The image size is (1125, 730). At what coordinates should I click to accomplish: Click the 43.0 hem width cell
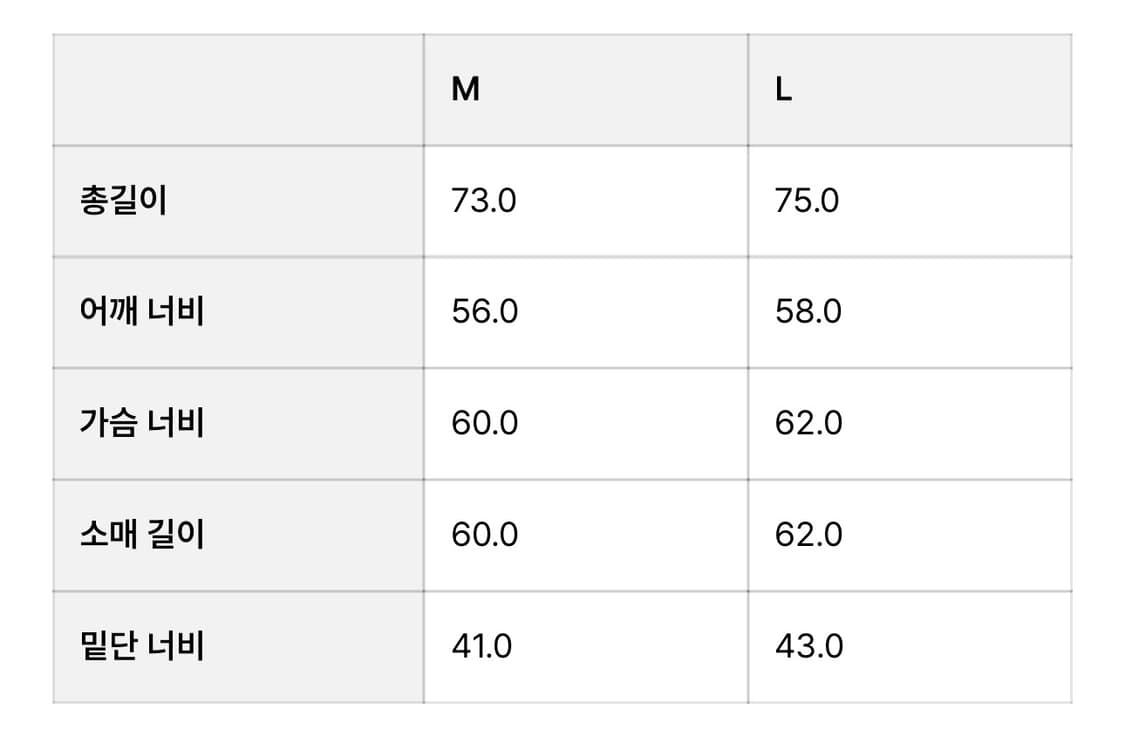click(x=808, y=646)
